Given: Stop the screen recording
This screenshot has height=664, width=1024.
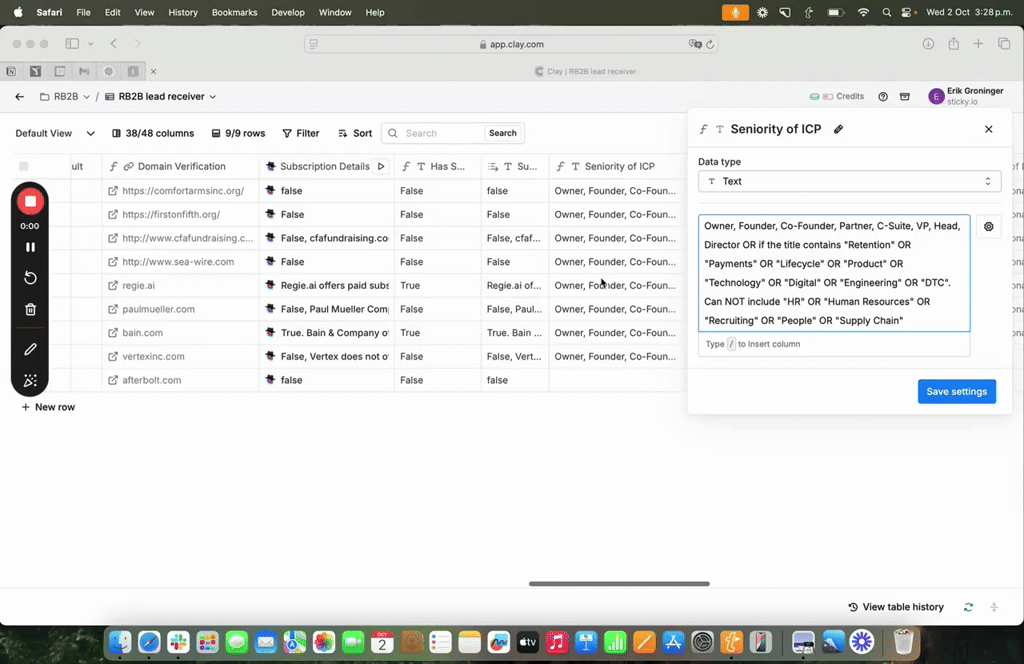Looking at the screenshot, I should (x=30, y=202).
